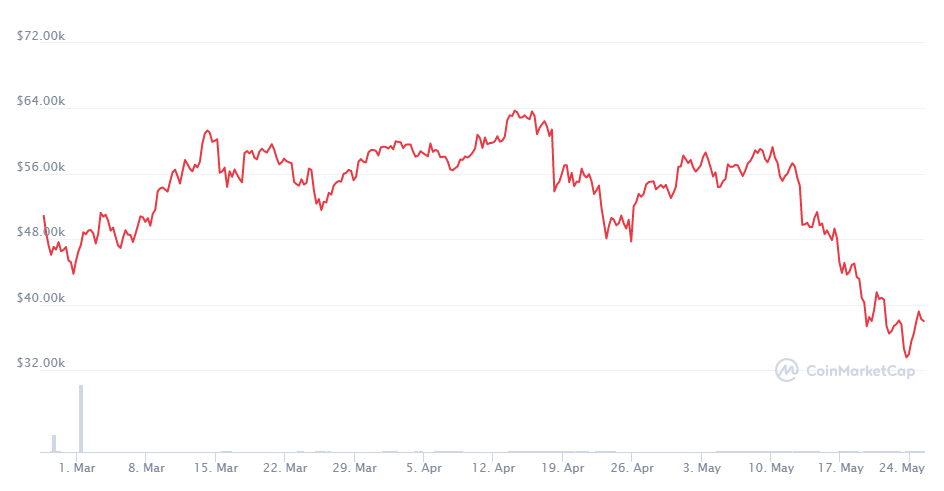
Task: Click the $40.00k price axis label
Action: [42, 298]
